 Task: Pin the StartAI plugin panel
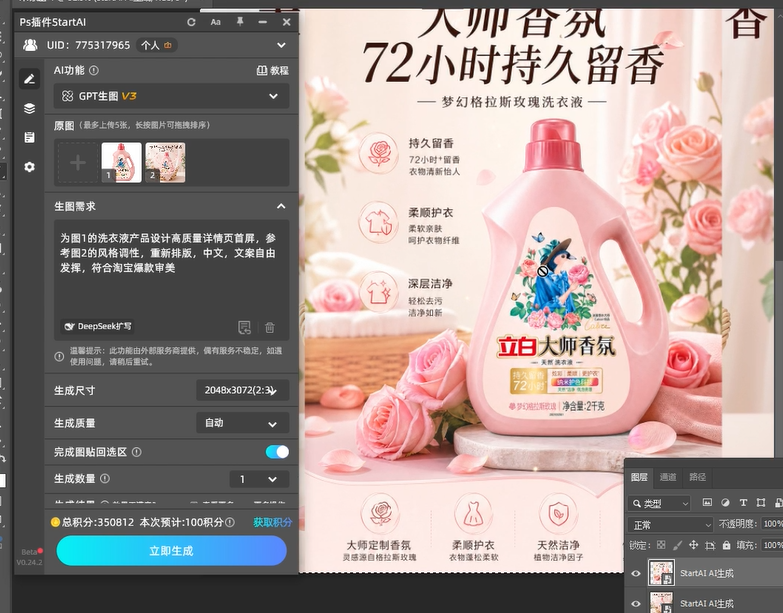pyautogui.click(x=240, y=21)
